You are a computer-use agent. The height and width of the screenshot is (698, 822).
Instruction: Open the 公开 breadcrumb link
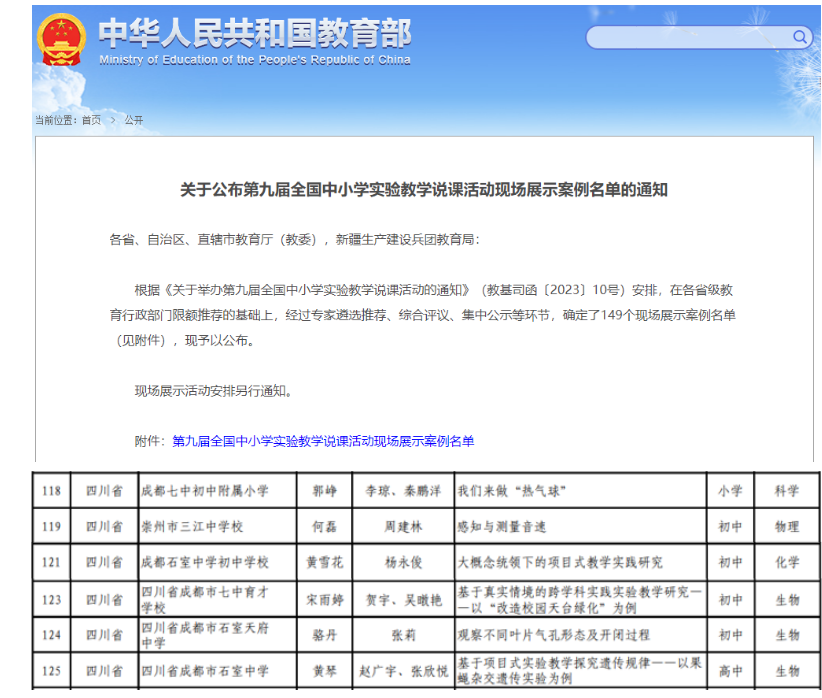[134, 120]
